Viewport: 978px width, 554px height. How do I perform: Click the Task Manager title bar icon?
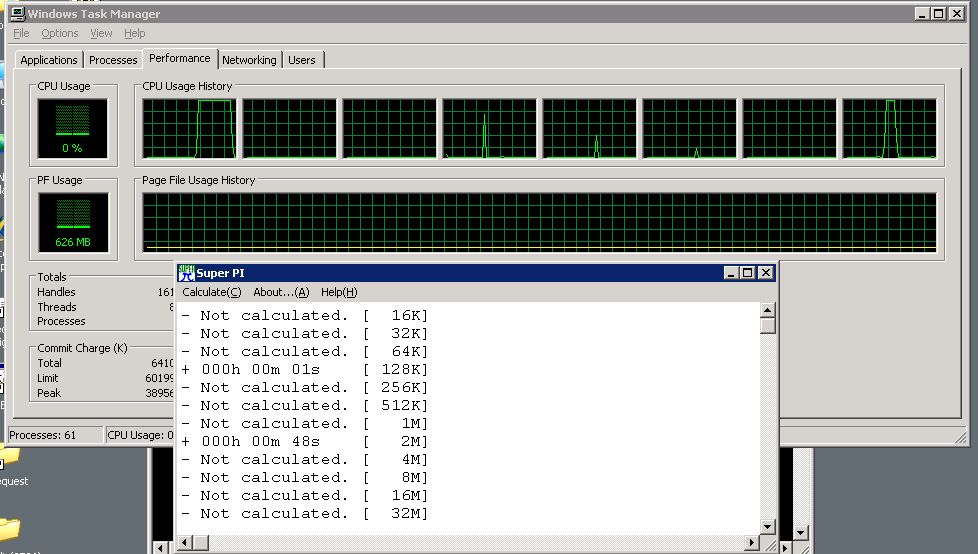point(17,13)
